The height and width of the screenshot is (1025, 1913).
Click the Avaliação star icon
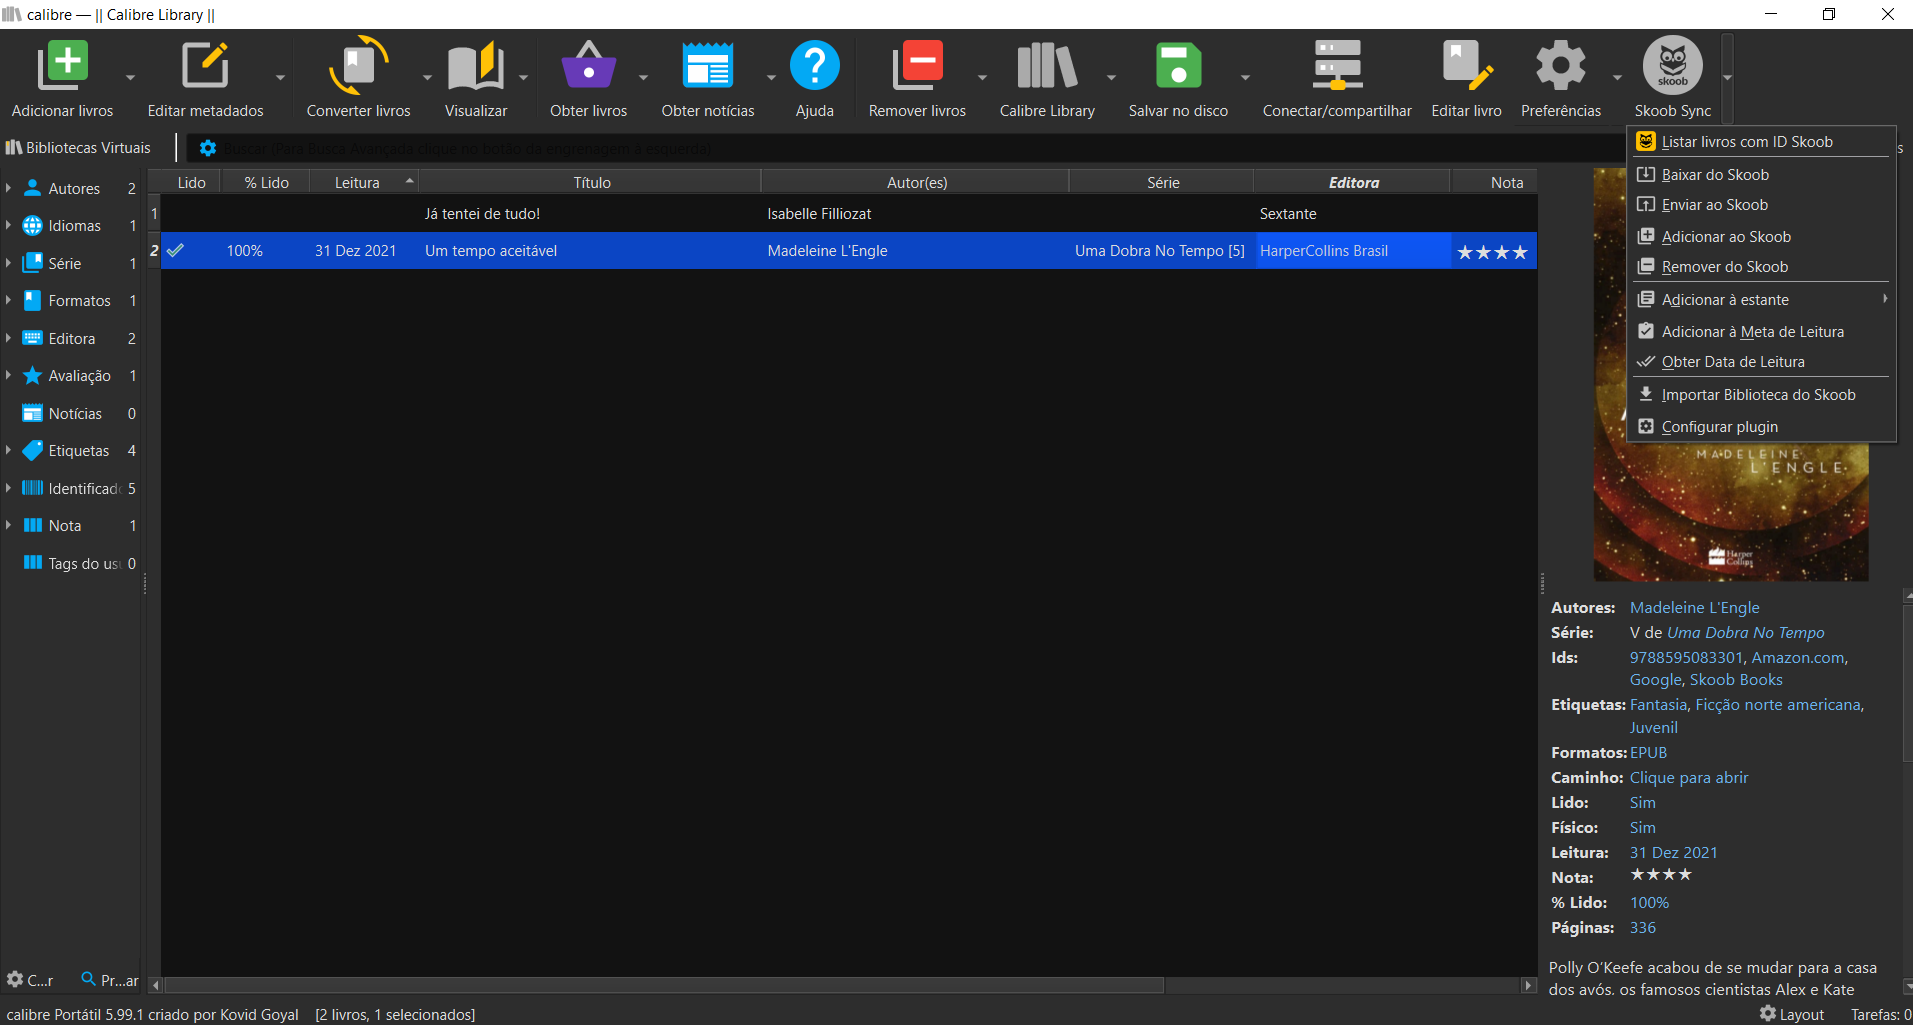click(x=33, y=375)
